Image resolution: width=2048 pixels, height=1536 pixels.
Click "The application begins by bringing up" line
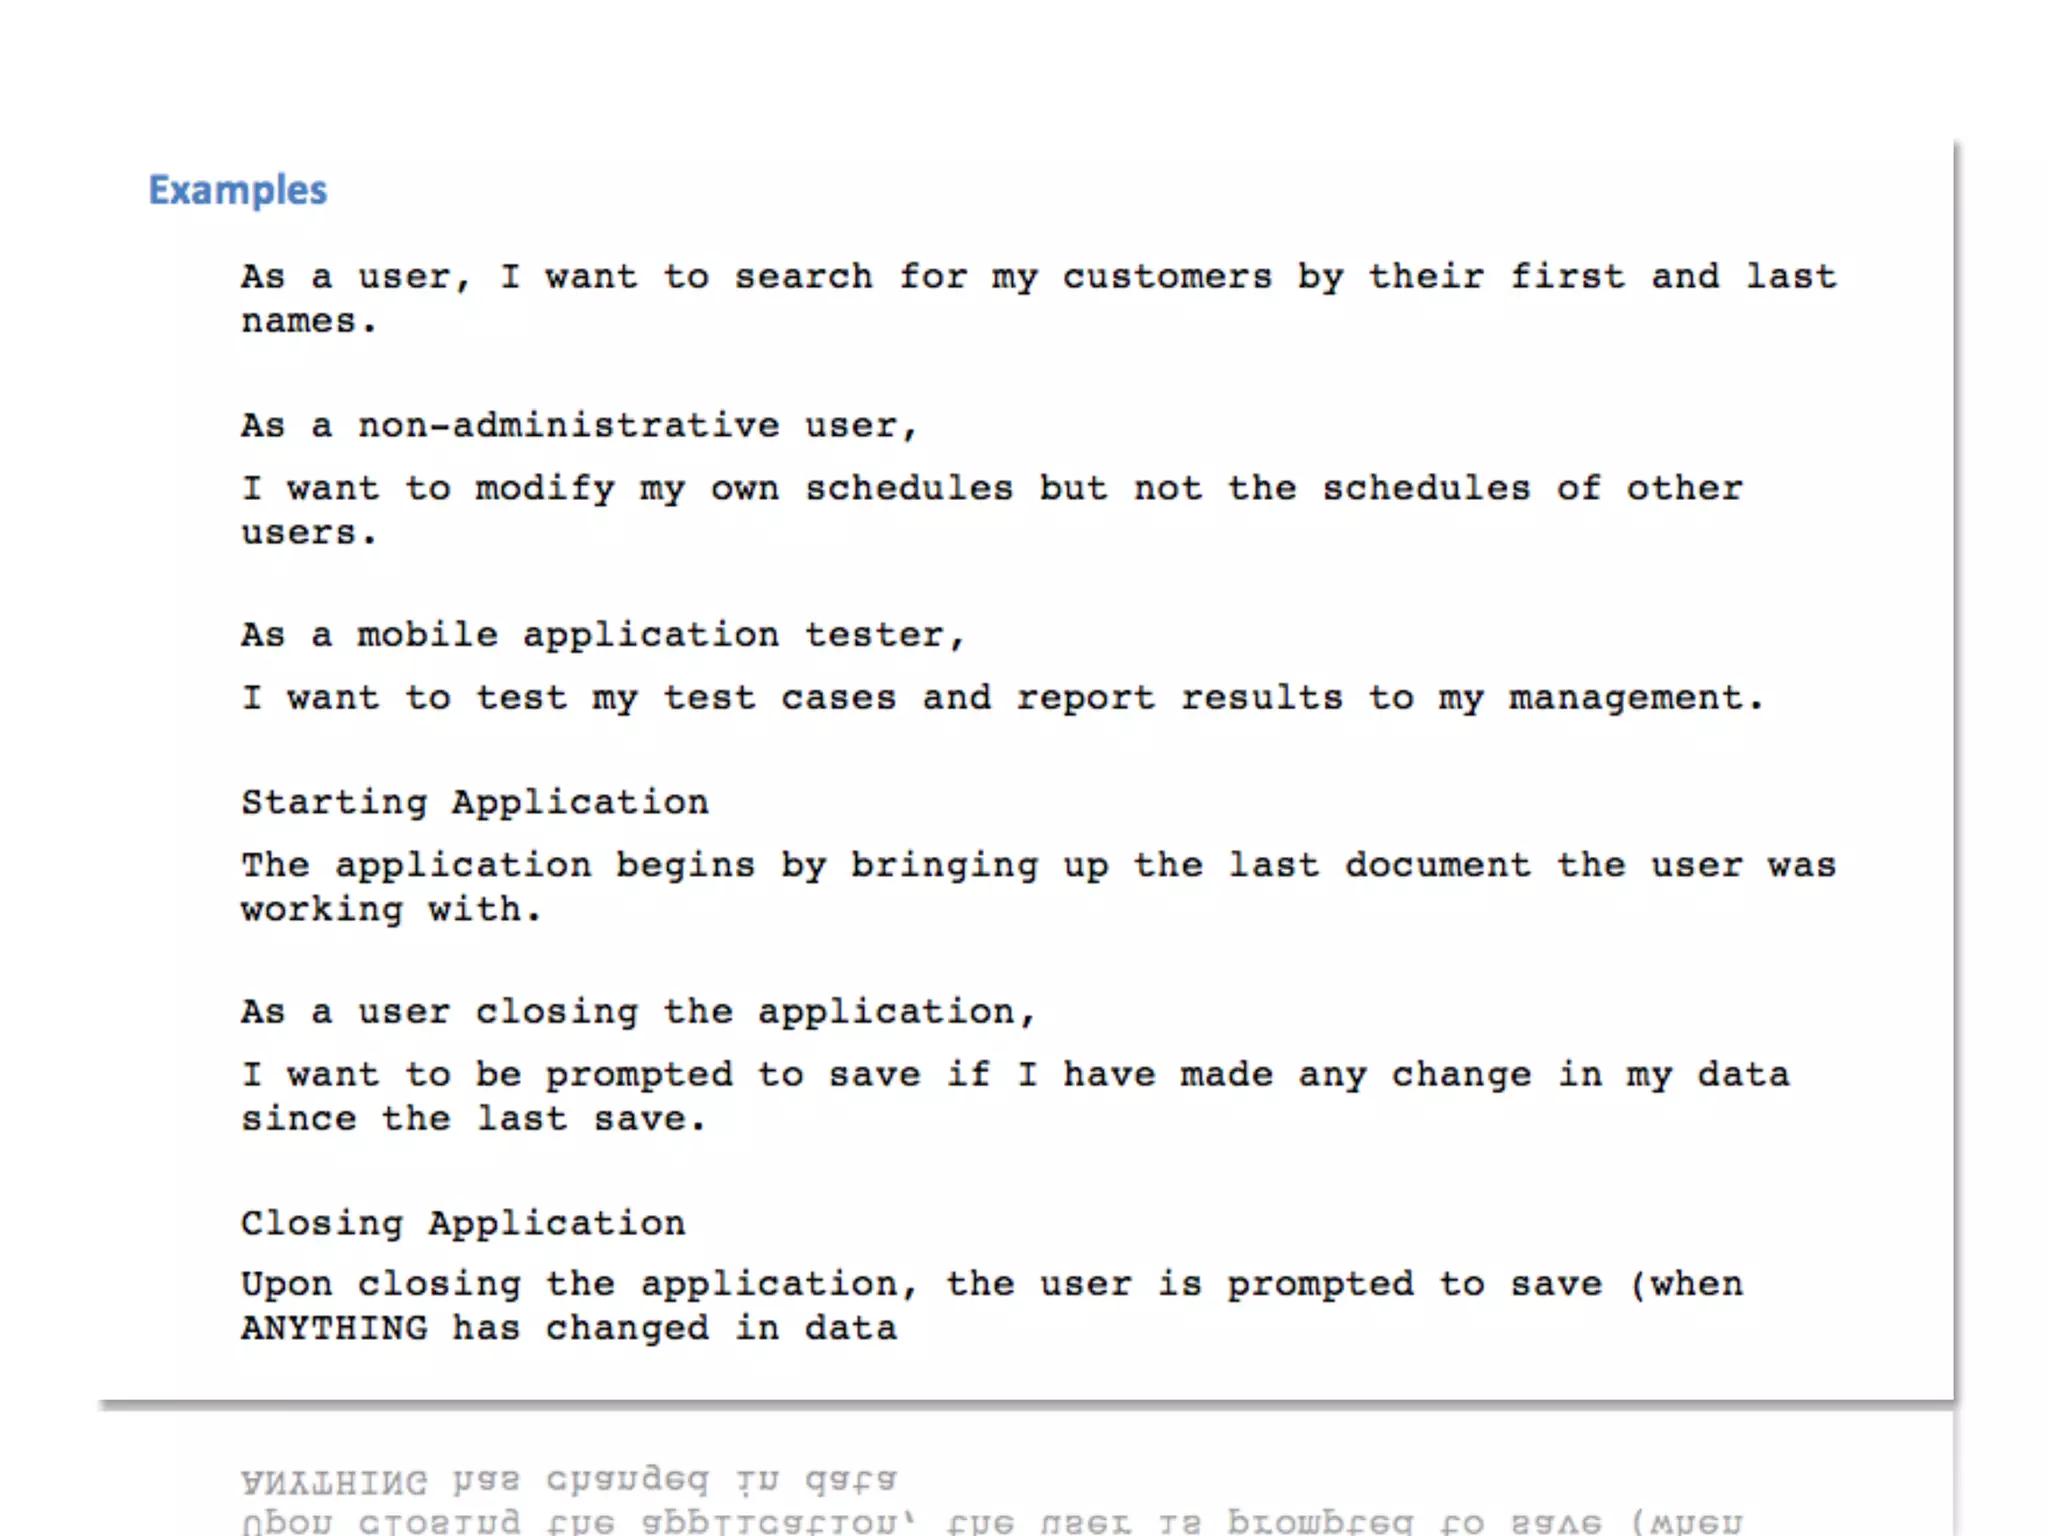[1039, 865]
